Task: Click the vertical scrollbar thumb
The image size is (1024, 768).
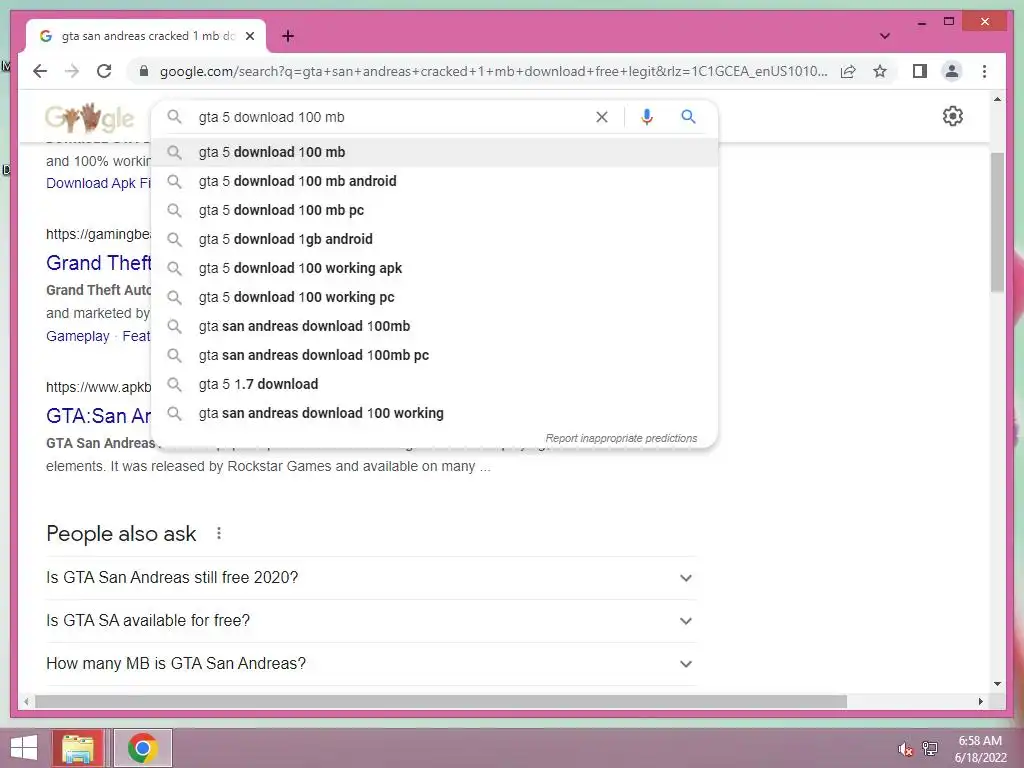Action: (x=997, y=222)
